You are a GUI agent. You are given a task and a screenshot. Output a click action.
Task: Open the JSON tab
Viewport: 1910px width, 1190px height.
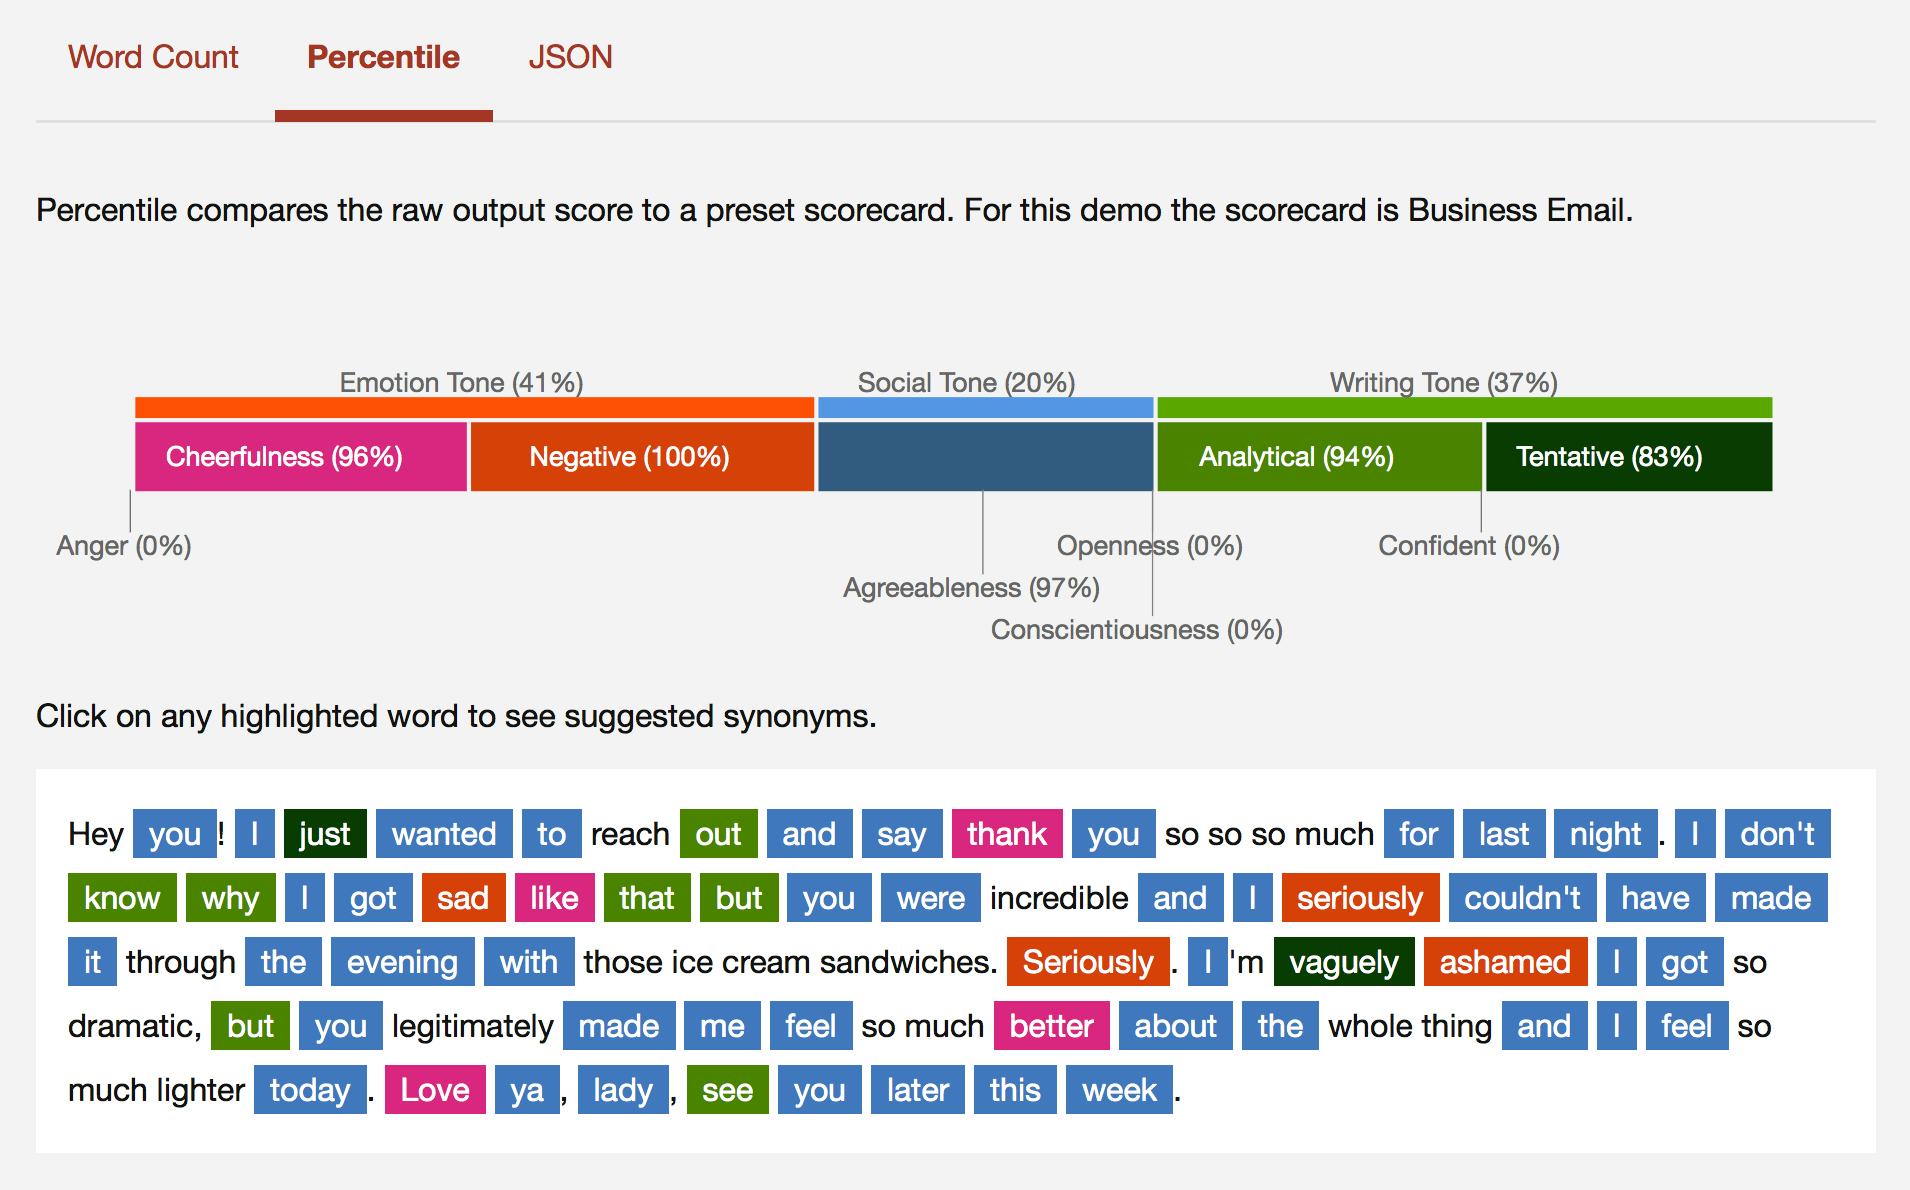point(570,57)
